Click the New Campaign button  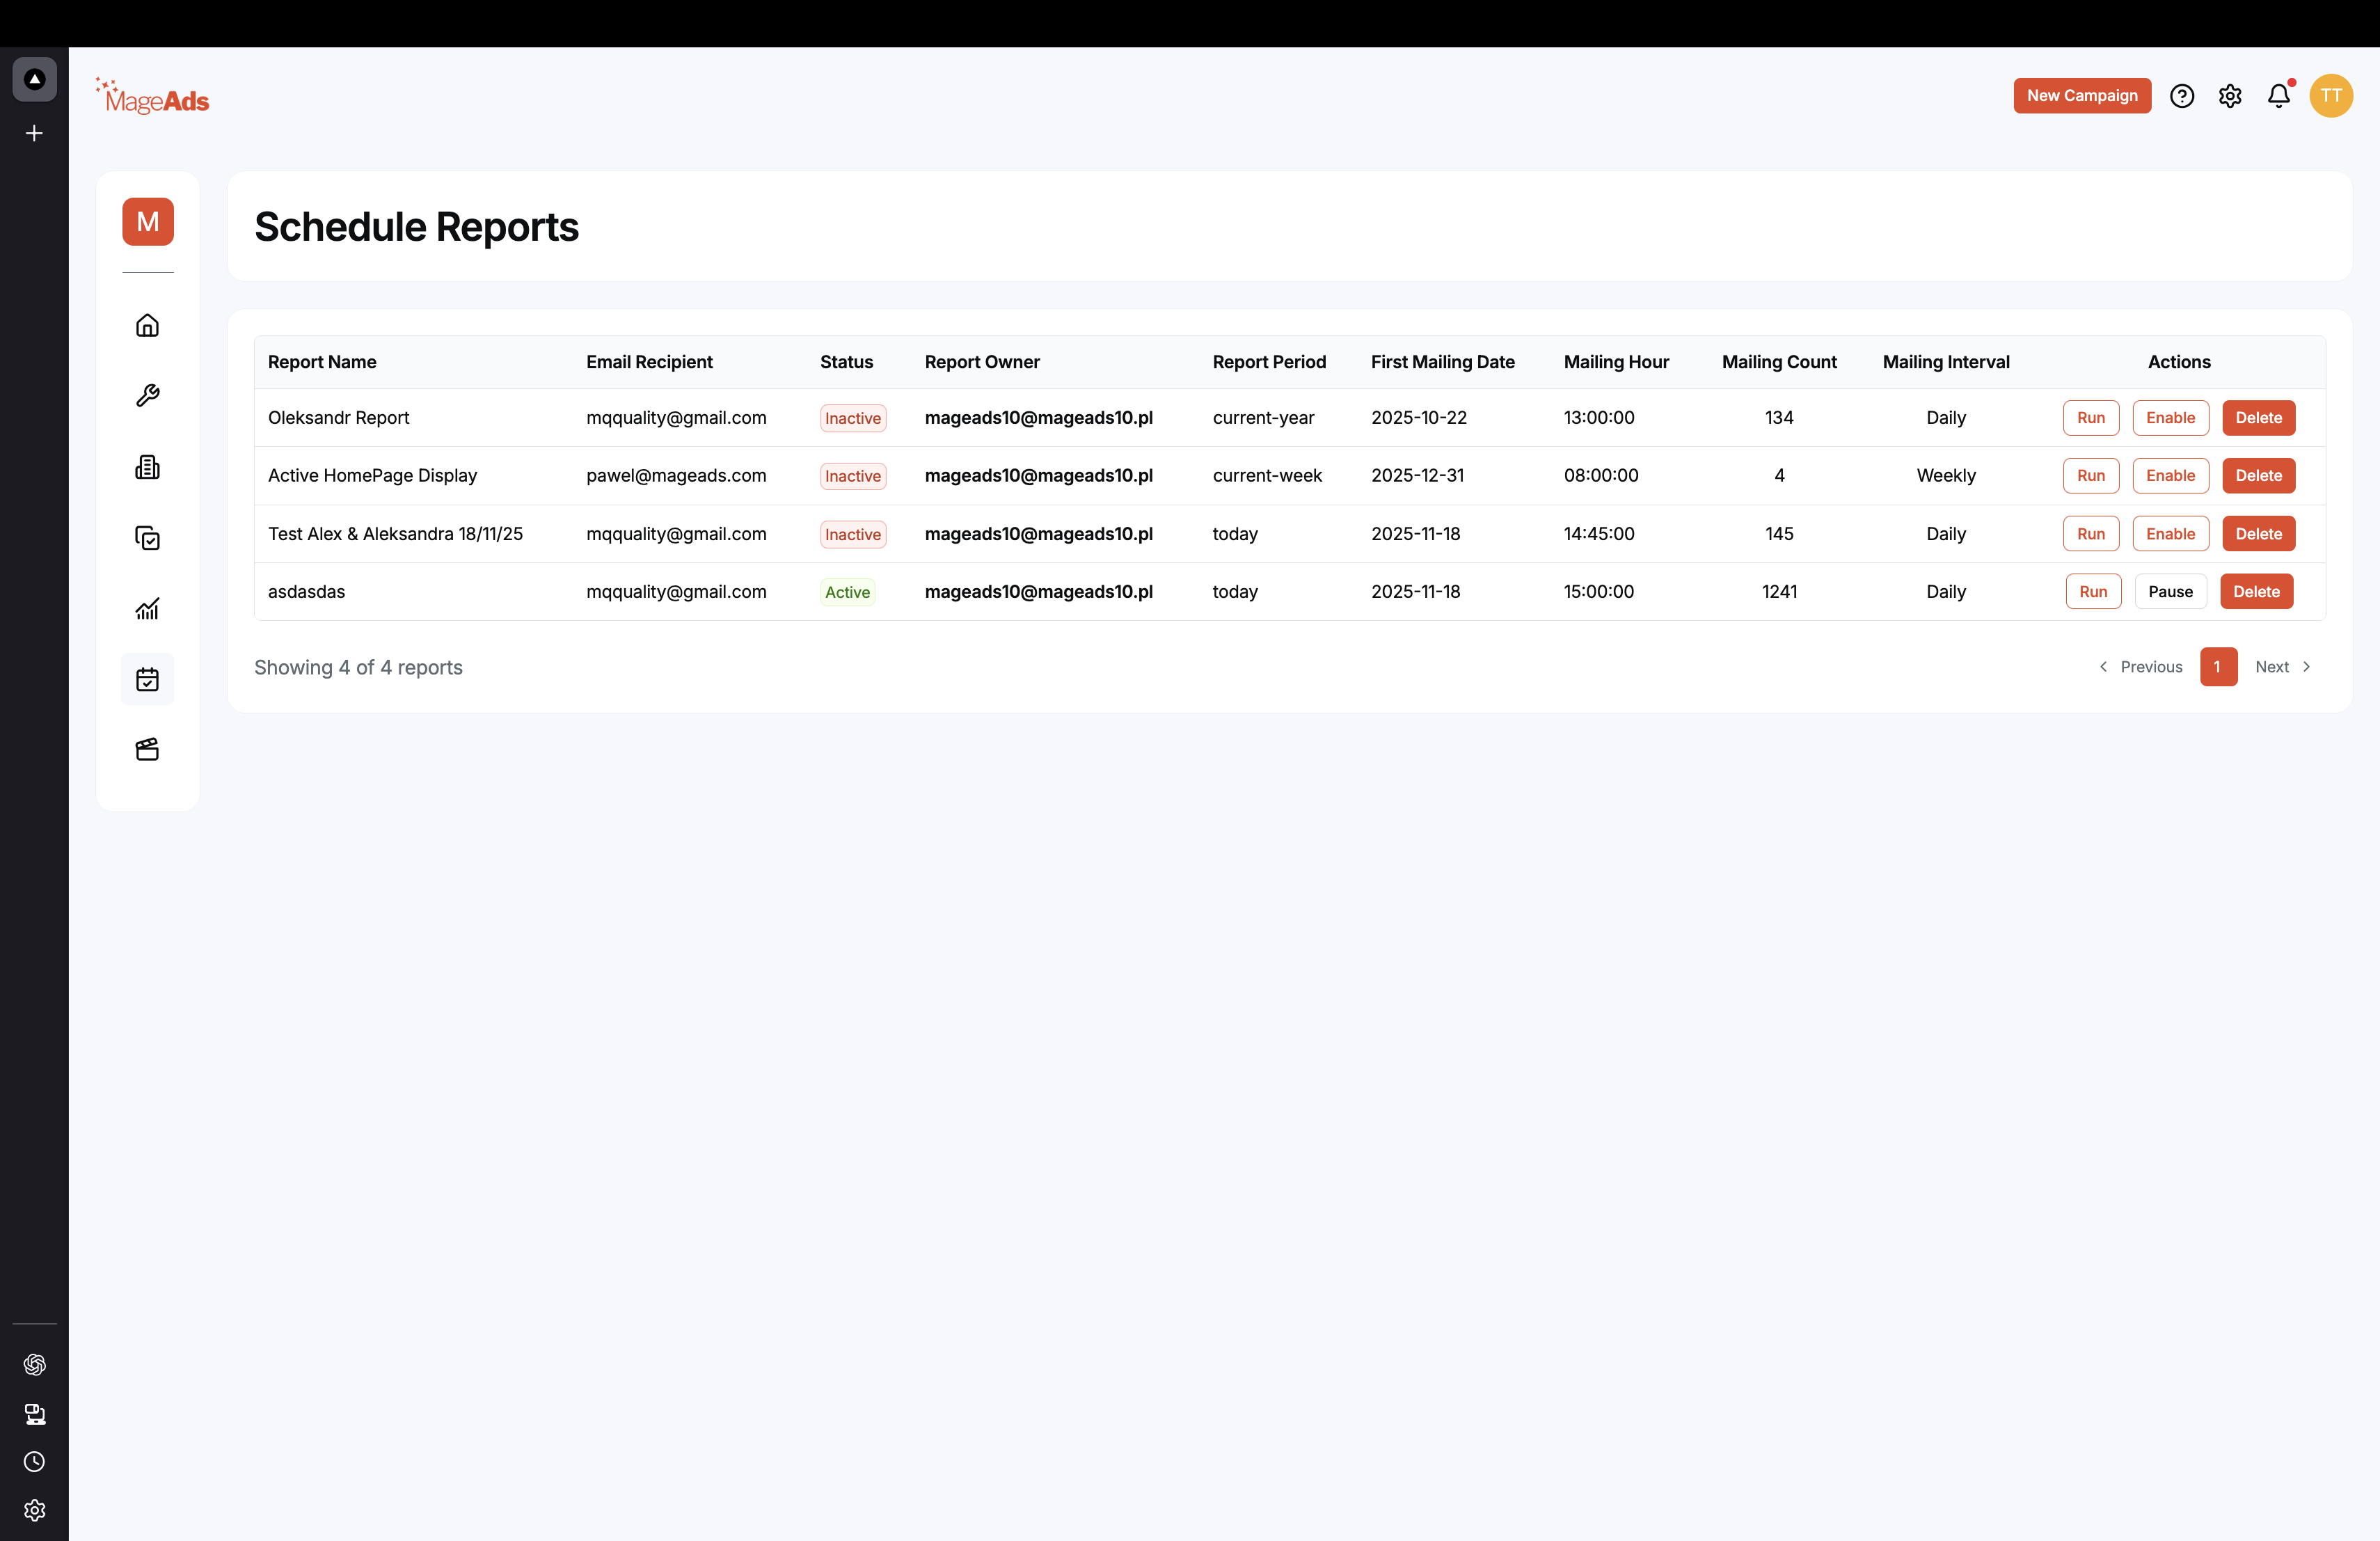coord(2082,96)
